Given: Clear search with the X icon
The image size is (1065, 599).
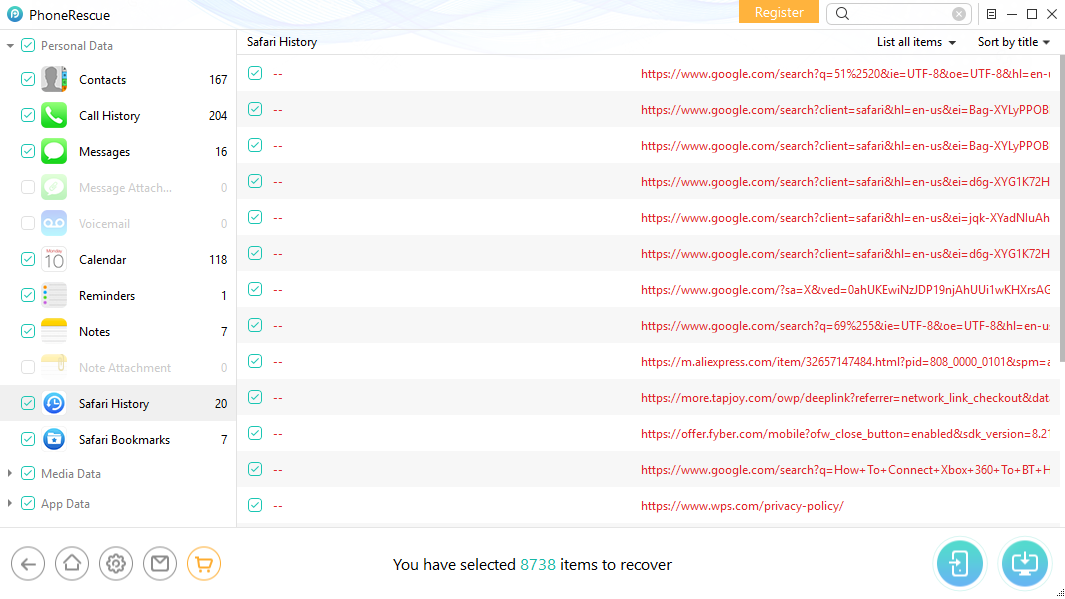Looking at the screenshot, I should tap(959, 14).
